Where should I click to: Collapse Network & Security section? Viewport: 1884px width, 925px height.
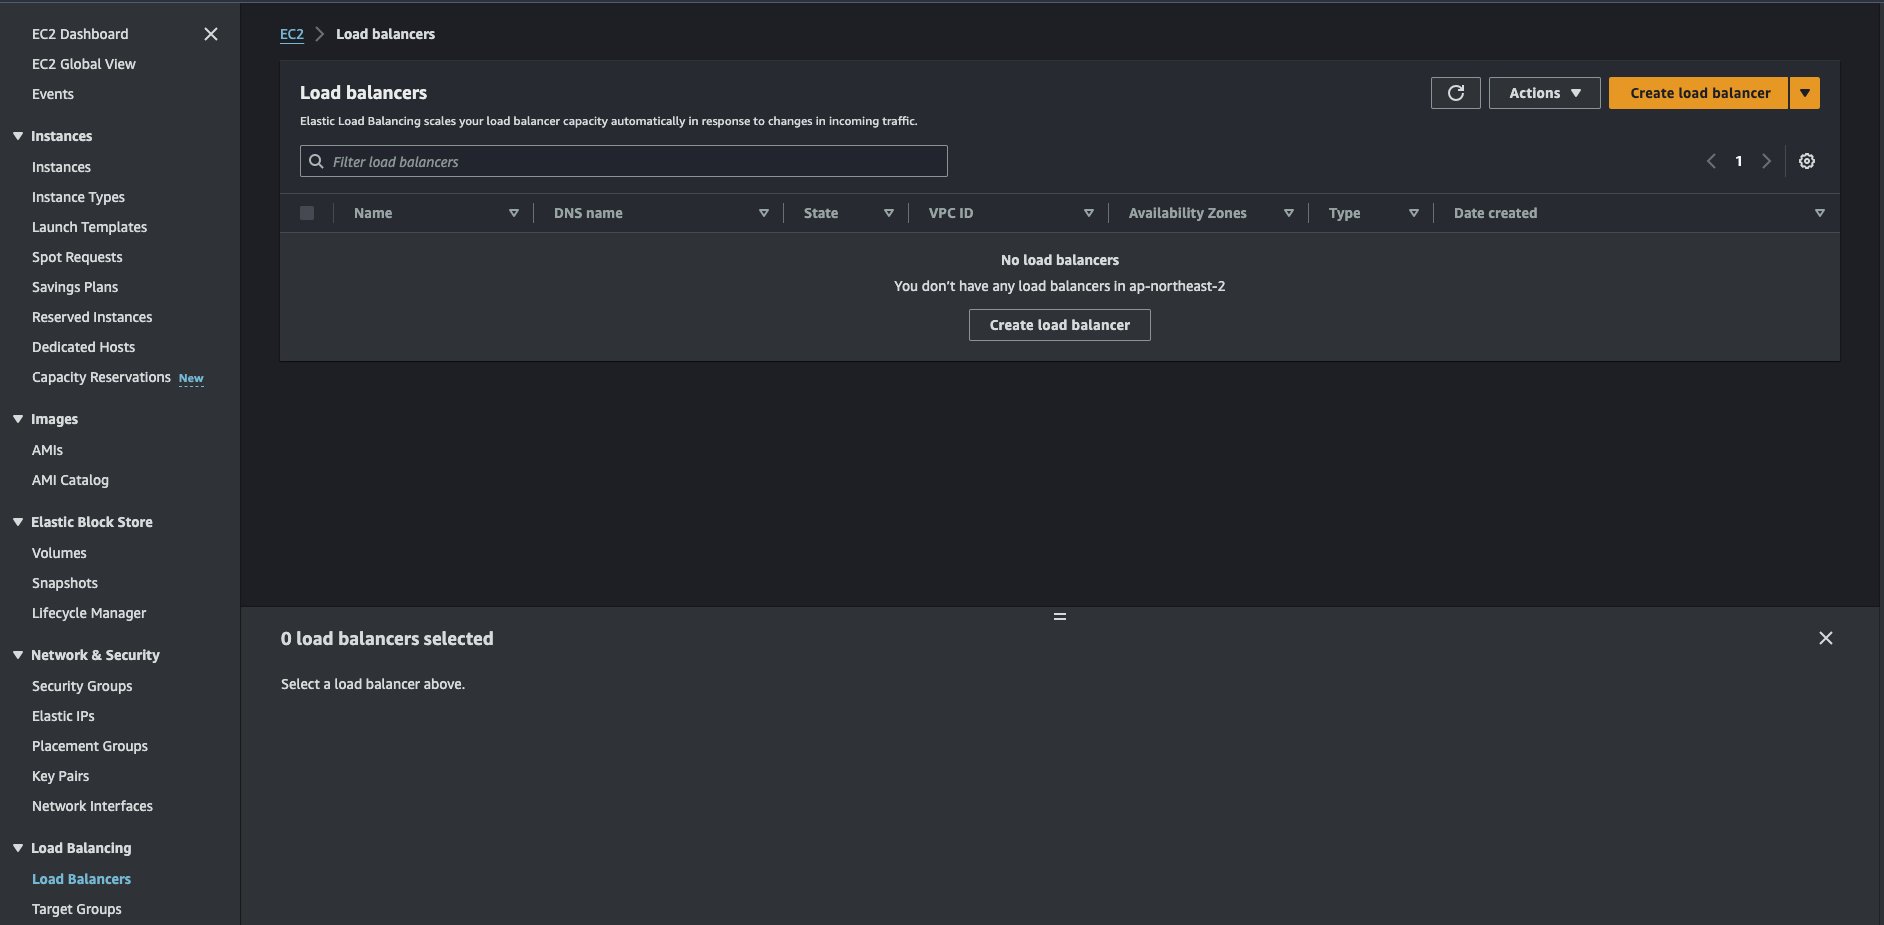tap(18, 655)
